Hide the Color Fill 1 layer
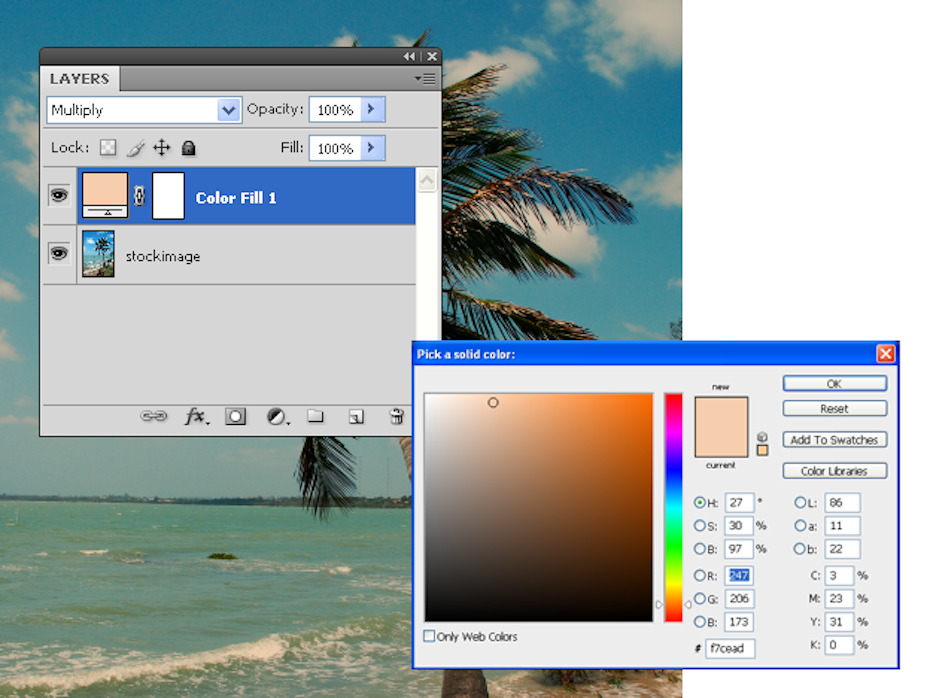The height and width of the screenshot is (698, 930). click(59, 196)
